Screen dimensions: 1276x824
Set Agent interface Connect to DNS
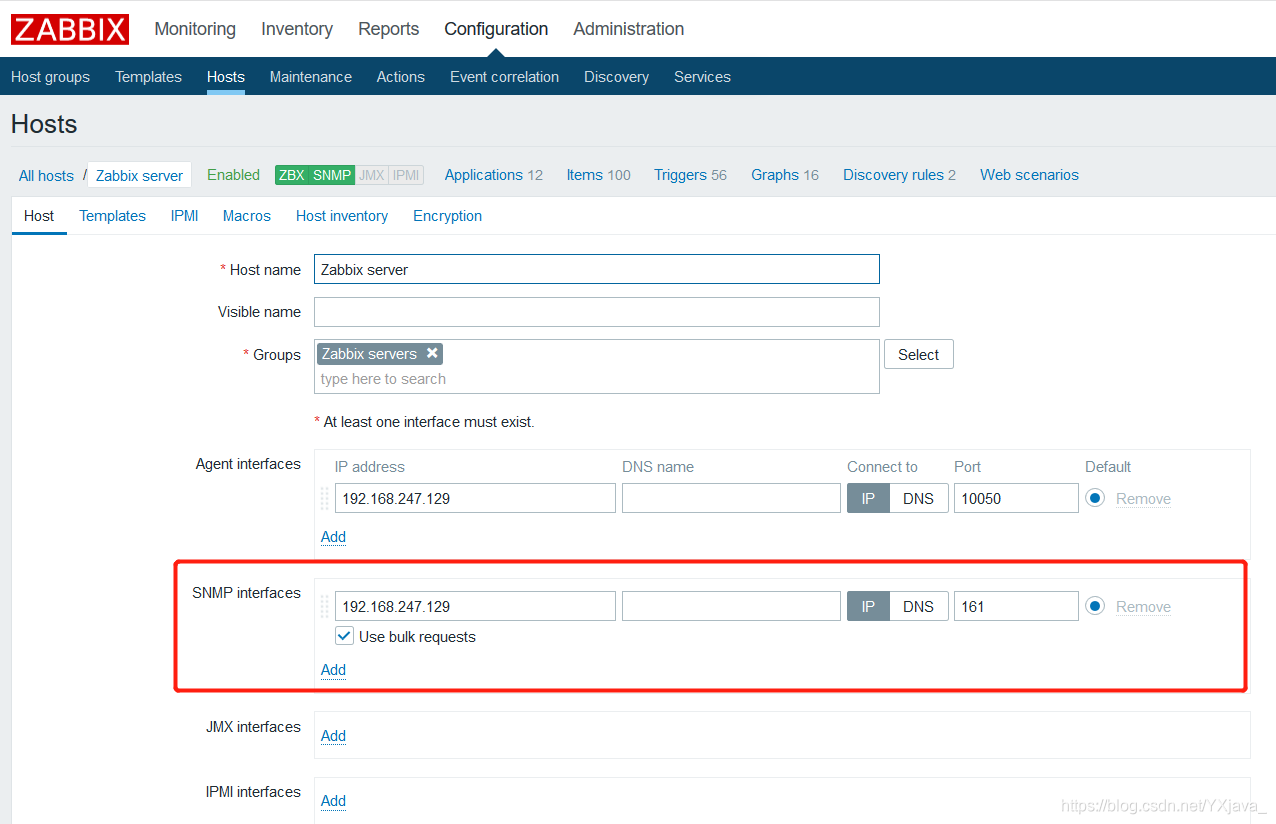(919, 499)
